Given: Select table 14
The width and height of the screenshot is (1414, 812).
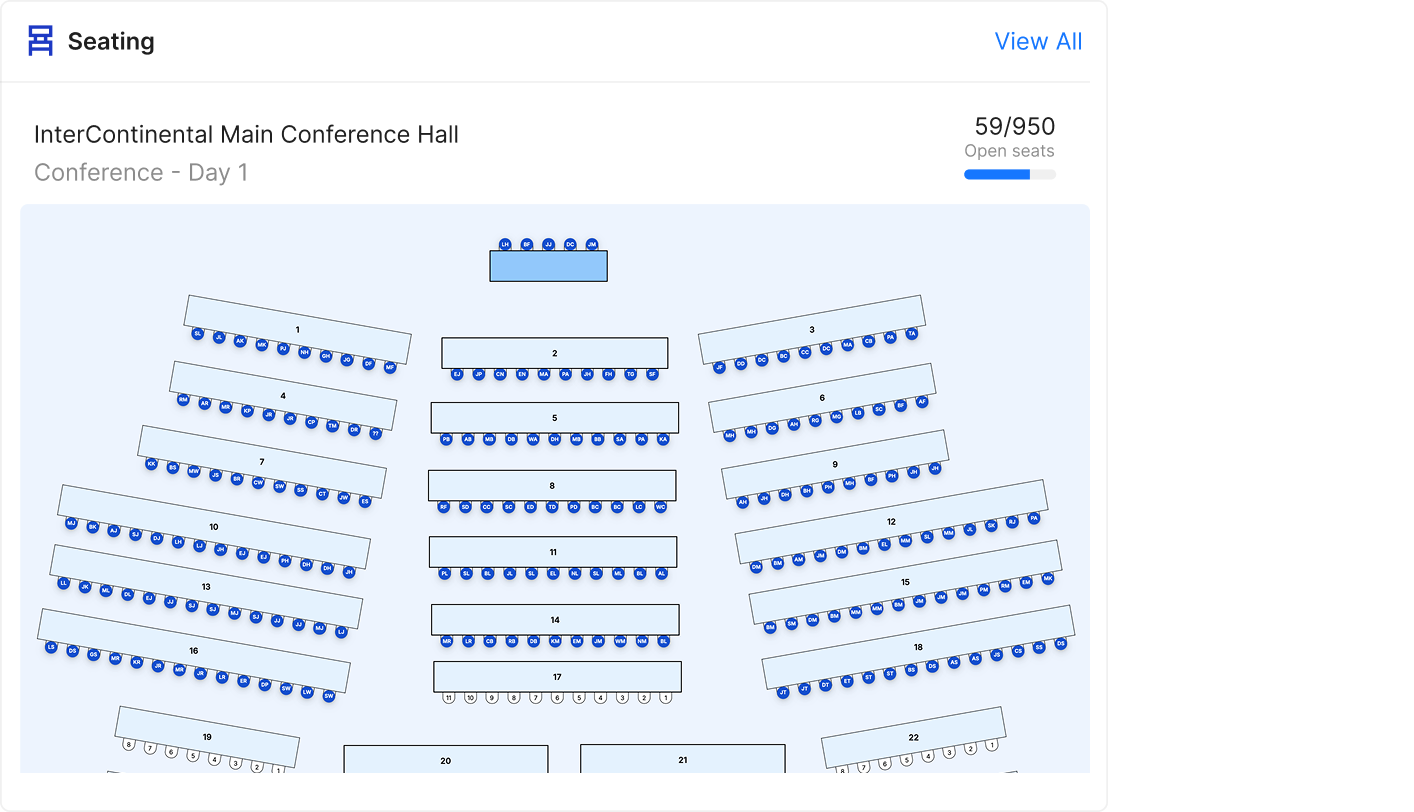Looking at the screenshot, I should (x=555, y=620).
